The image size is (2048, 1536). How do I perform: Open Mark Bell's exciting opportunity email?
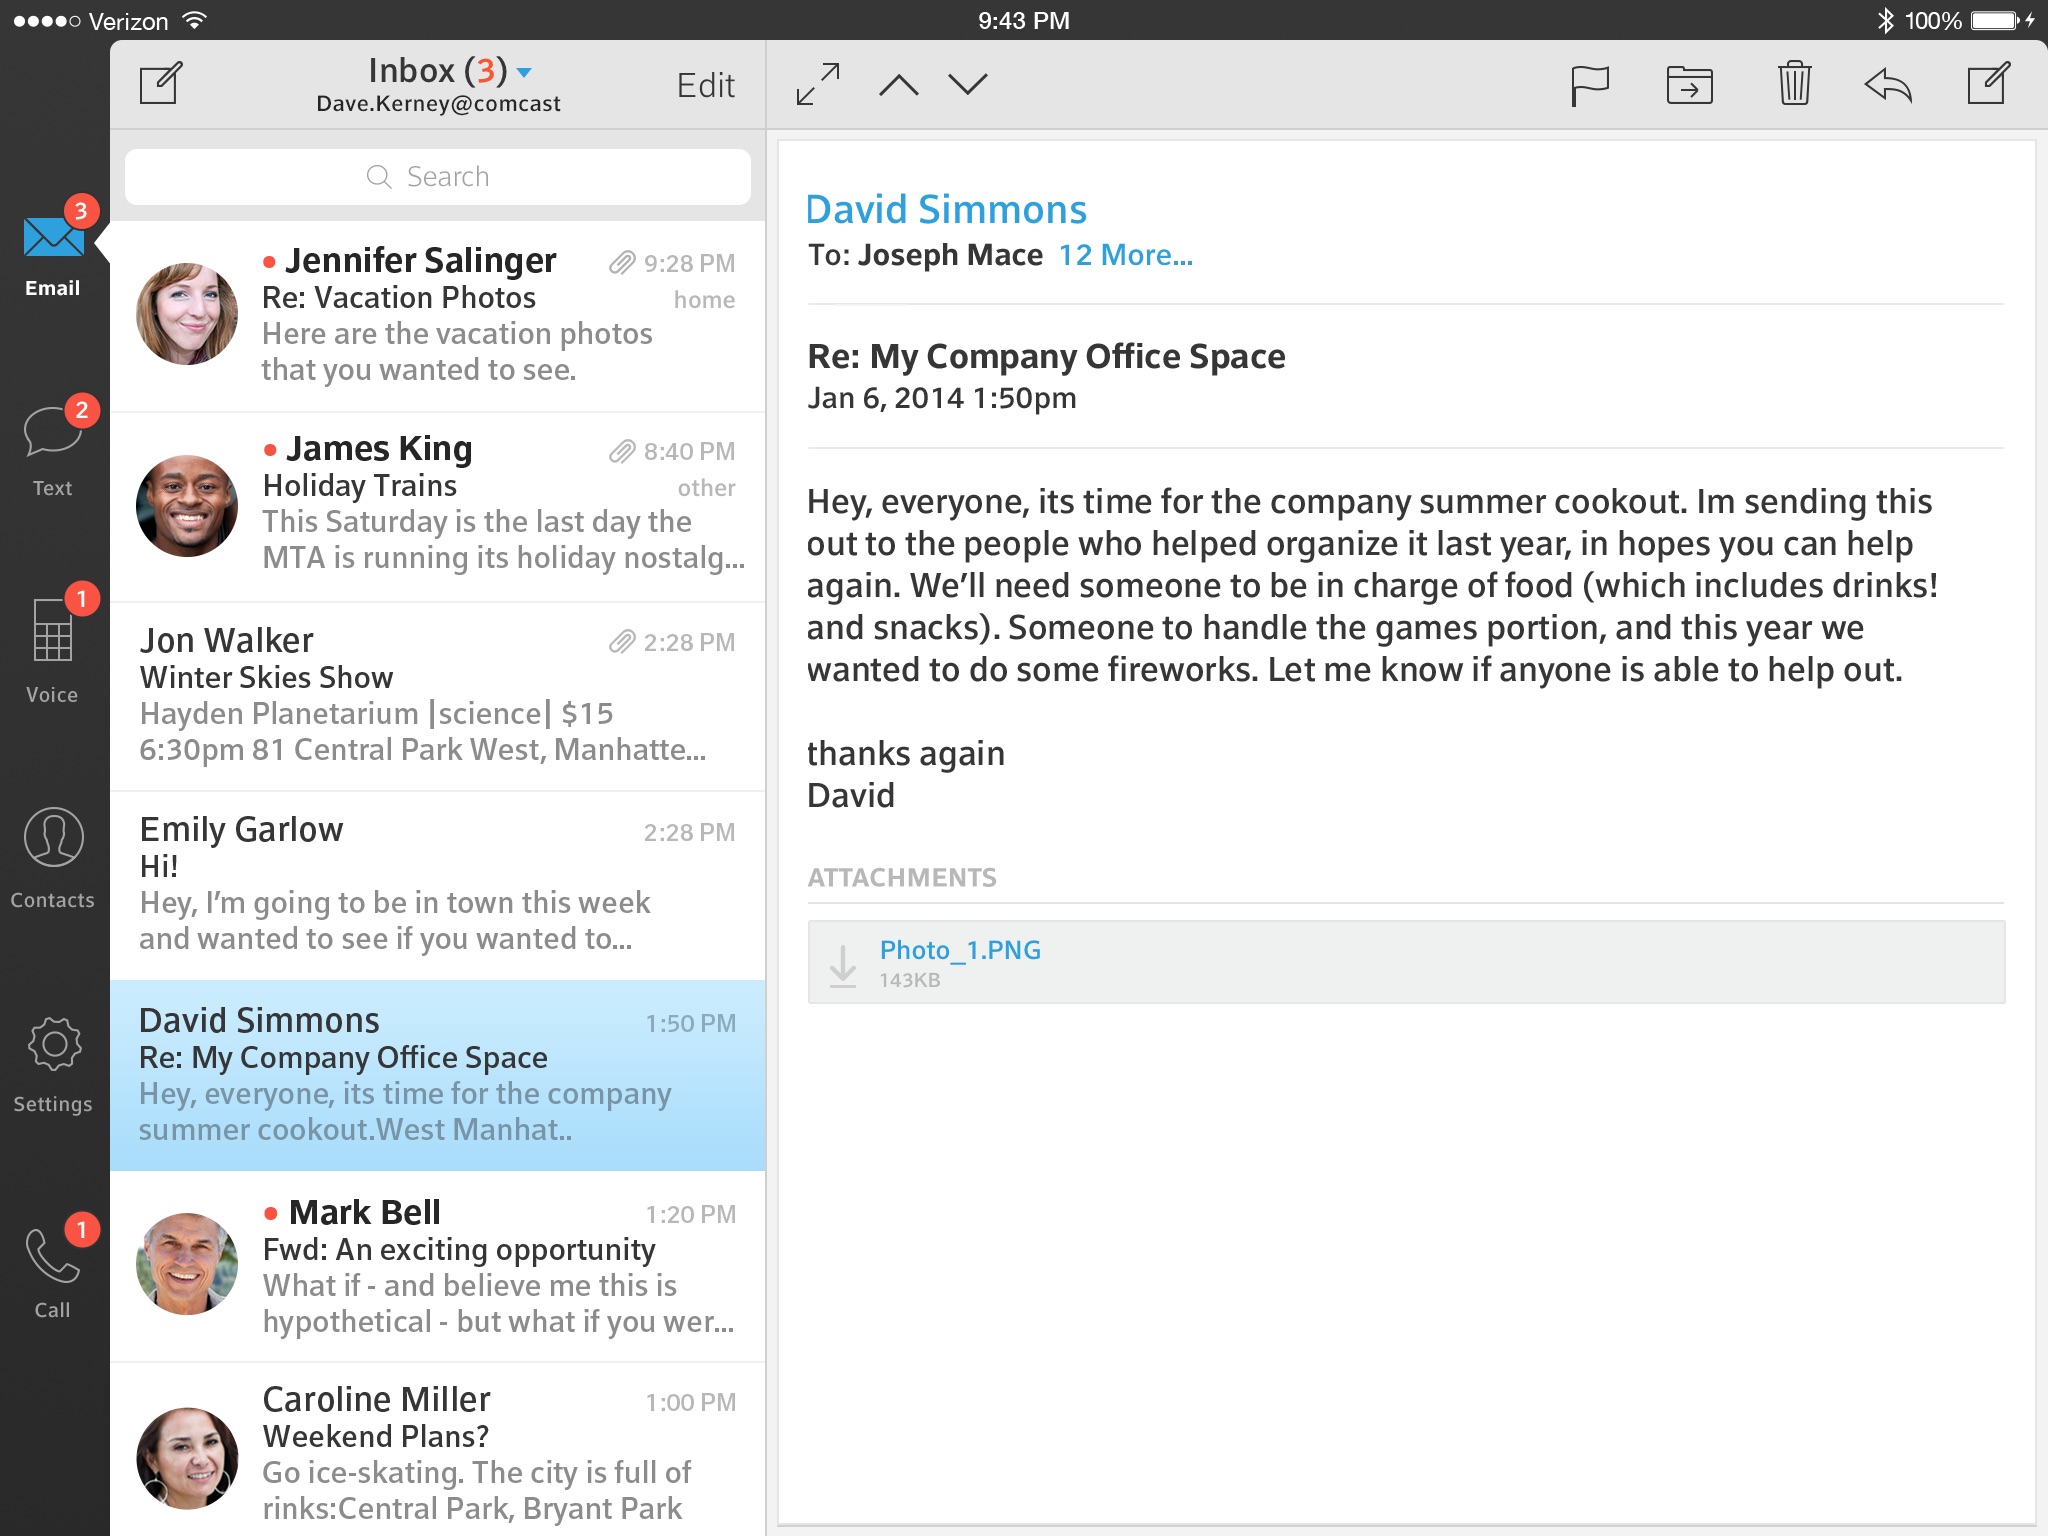(x=438, y=1266)
